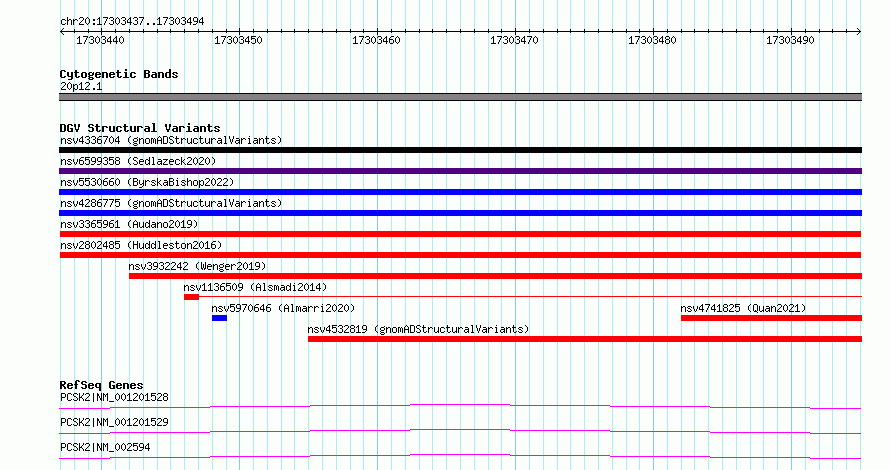Open PCSK2|NM_001201529 transcript label
The height and width of the screenshot is (470, 890).
pos(114,422)
